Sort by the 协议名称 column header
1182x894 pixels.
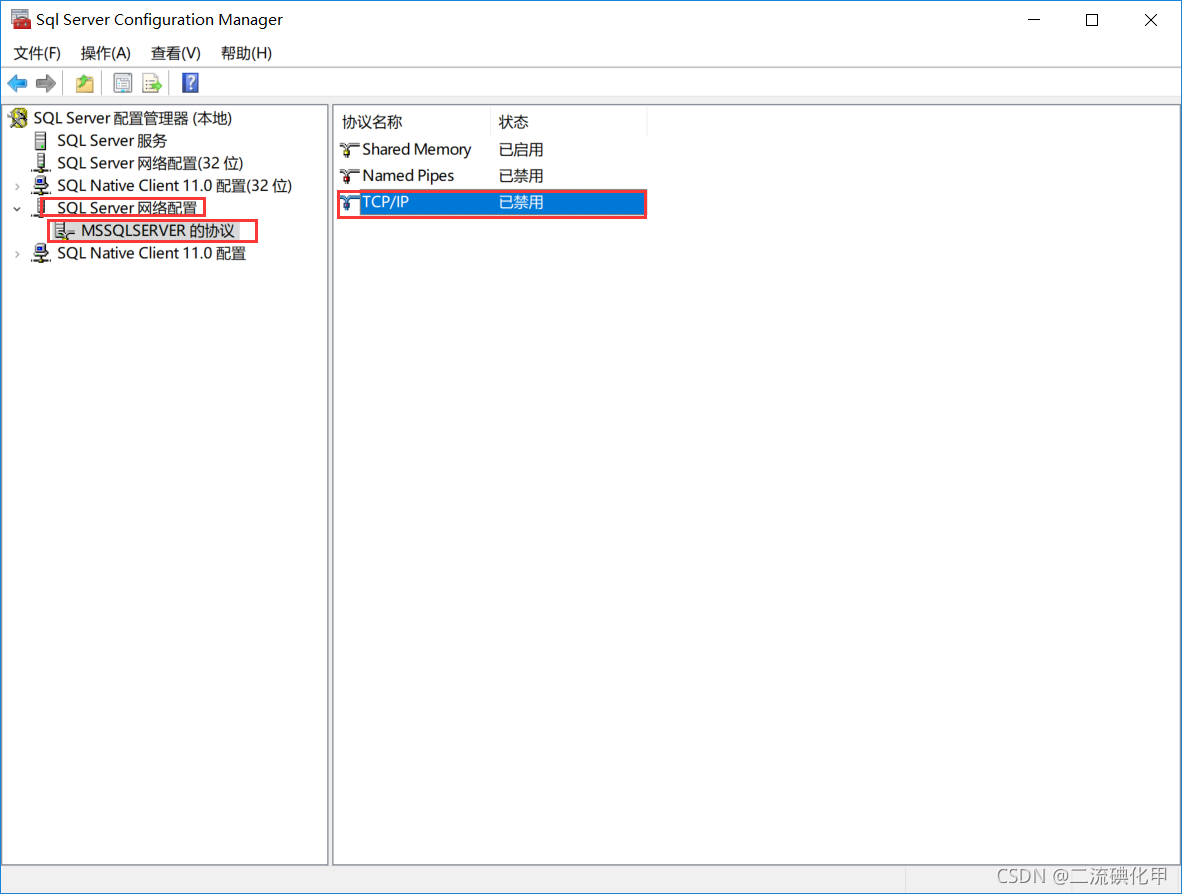[413, 122]
